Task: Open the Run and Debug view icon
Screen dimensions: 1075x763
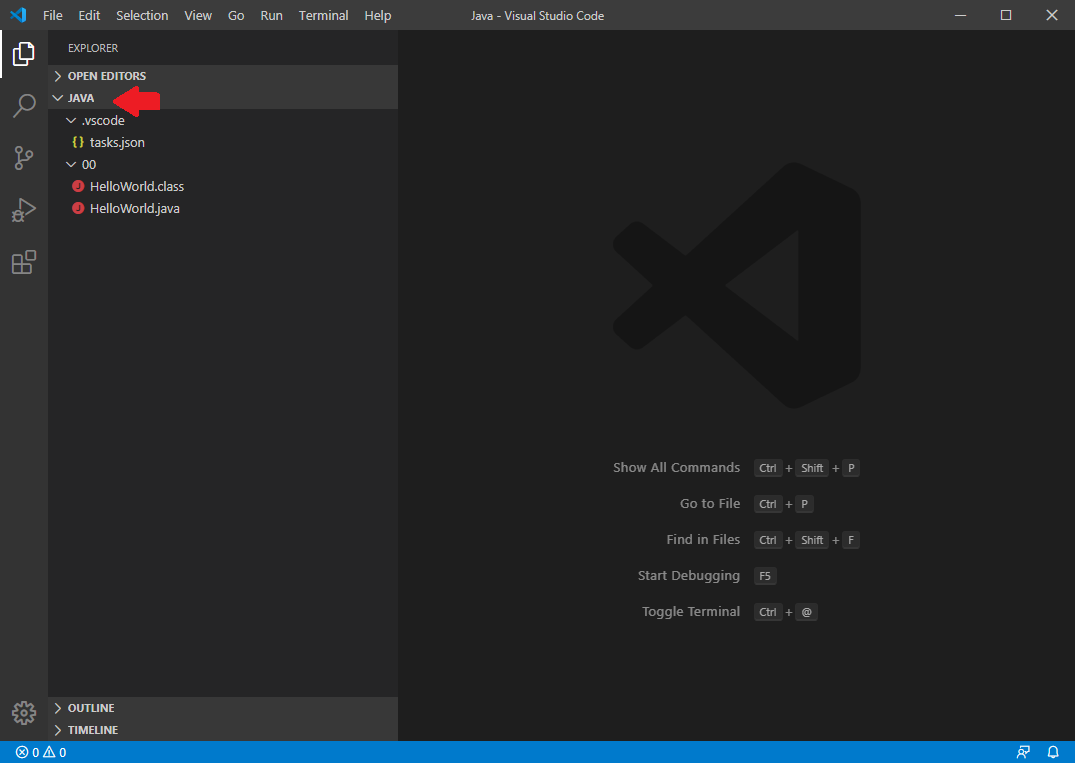Action: pyautogui.click(x=23, y=210)
